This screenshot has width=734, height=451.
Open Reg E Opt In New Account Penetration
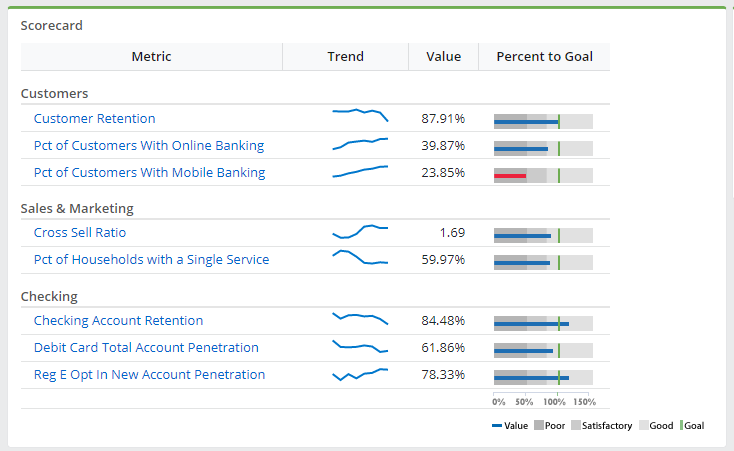click(x=149, y=375)
